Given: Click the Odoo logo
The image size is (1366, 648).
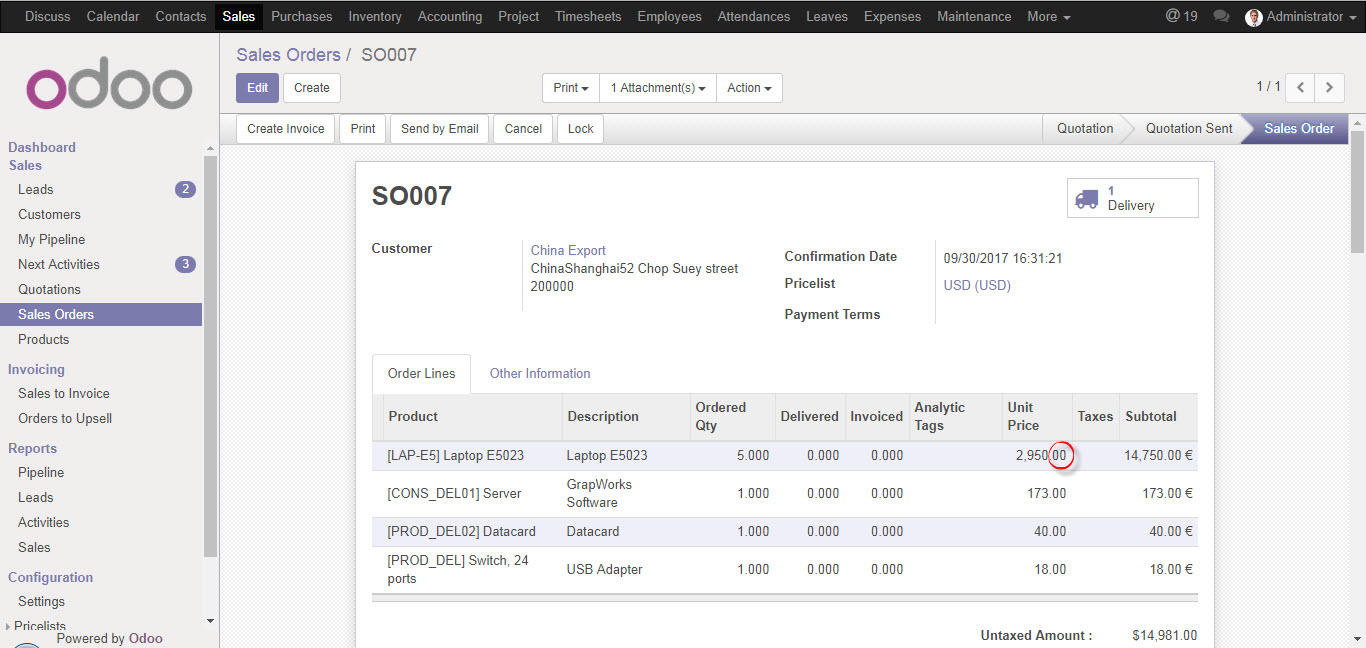Looking at the screenshot, I should 109,88.
